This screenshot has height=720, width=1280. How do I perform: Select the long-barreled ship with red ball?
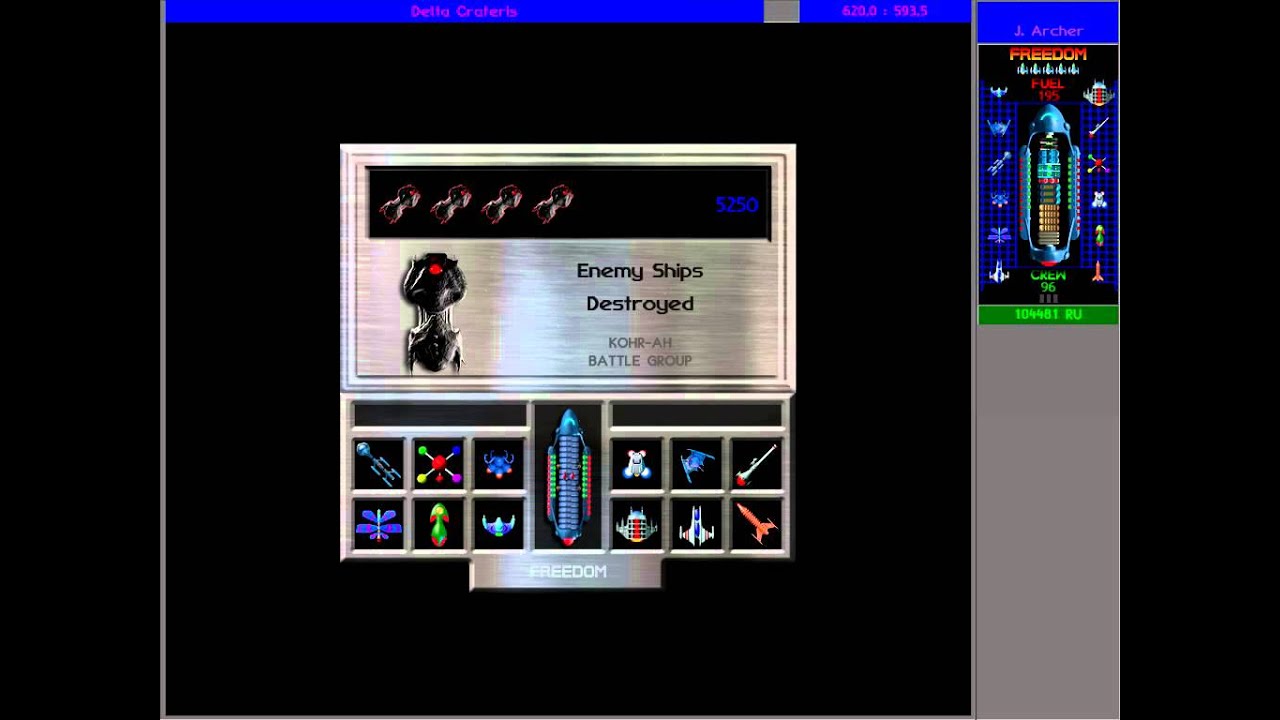757,464
